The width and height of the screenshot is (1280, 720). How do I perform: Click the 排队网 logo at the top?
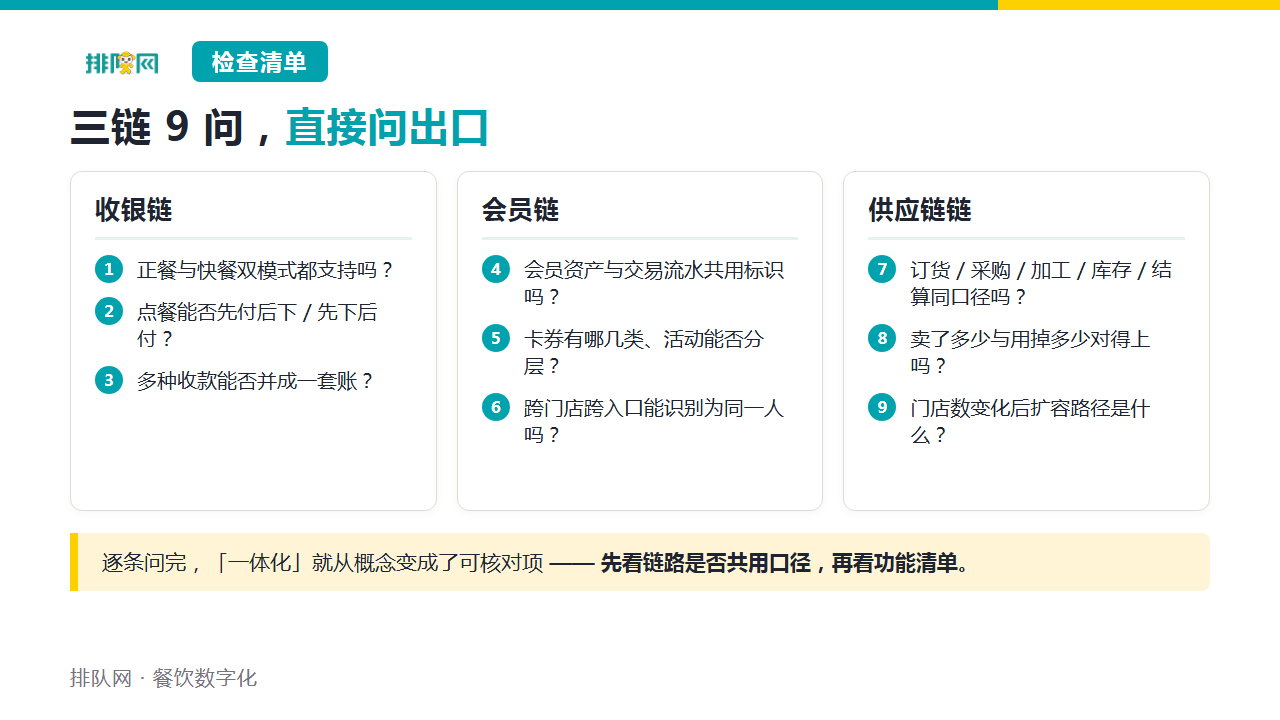point(122,62)
